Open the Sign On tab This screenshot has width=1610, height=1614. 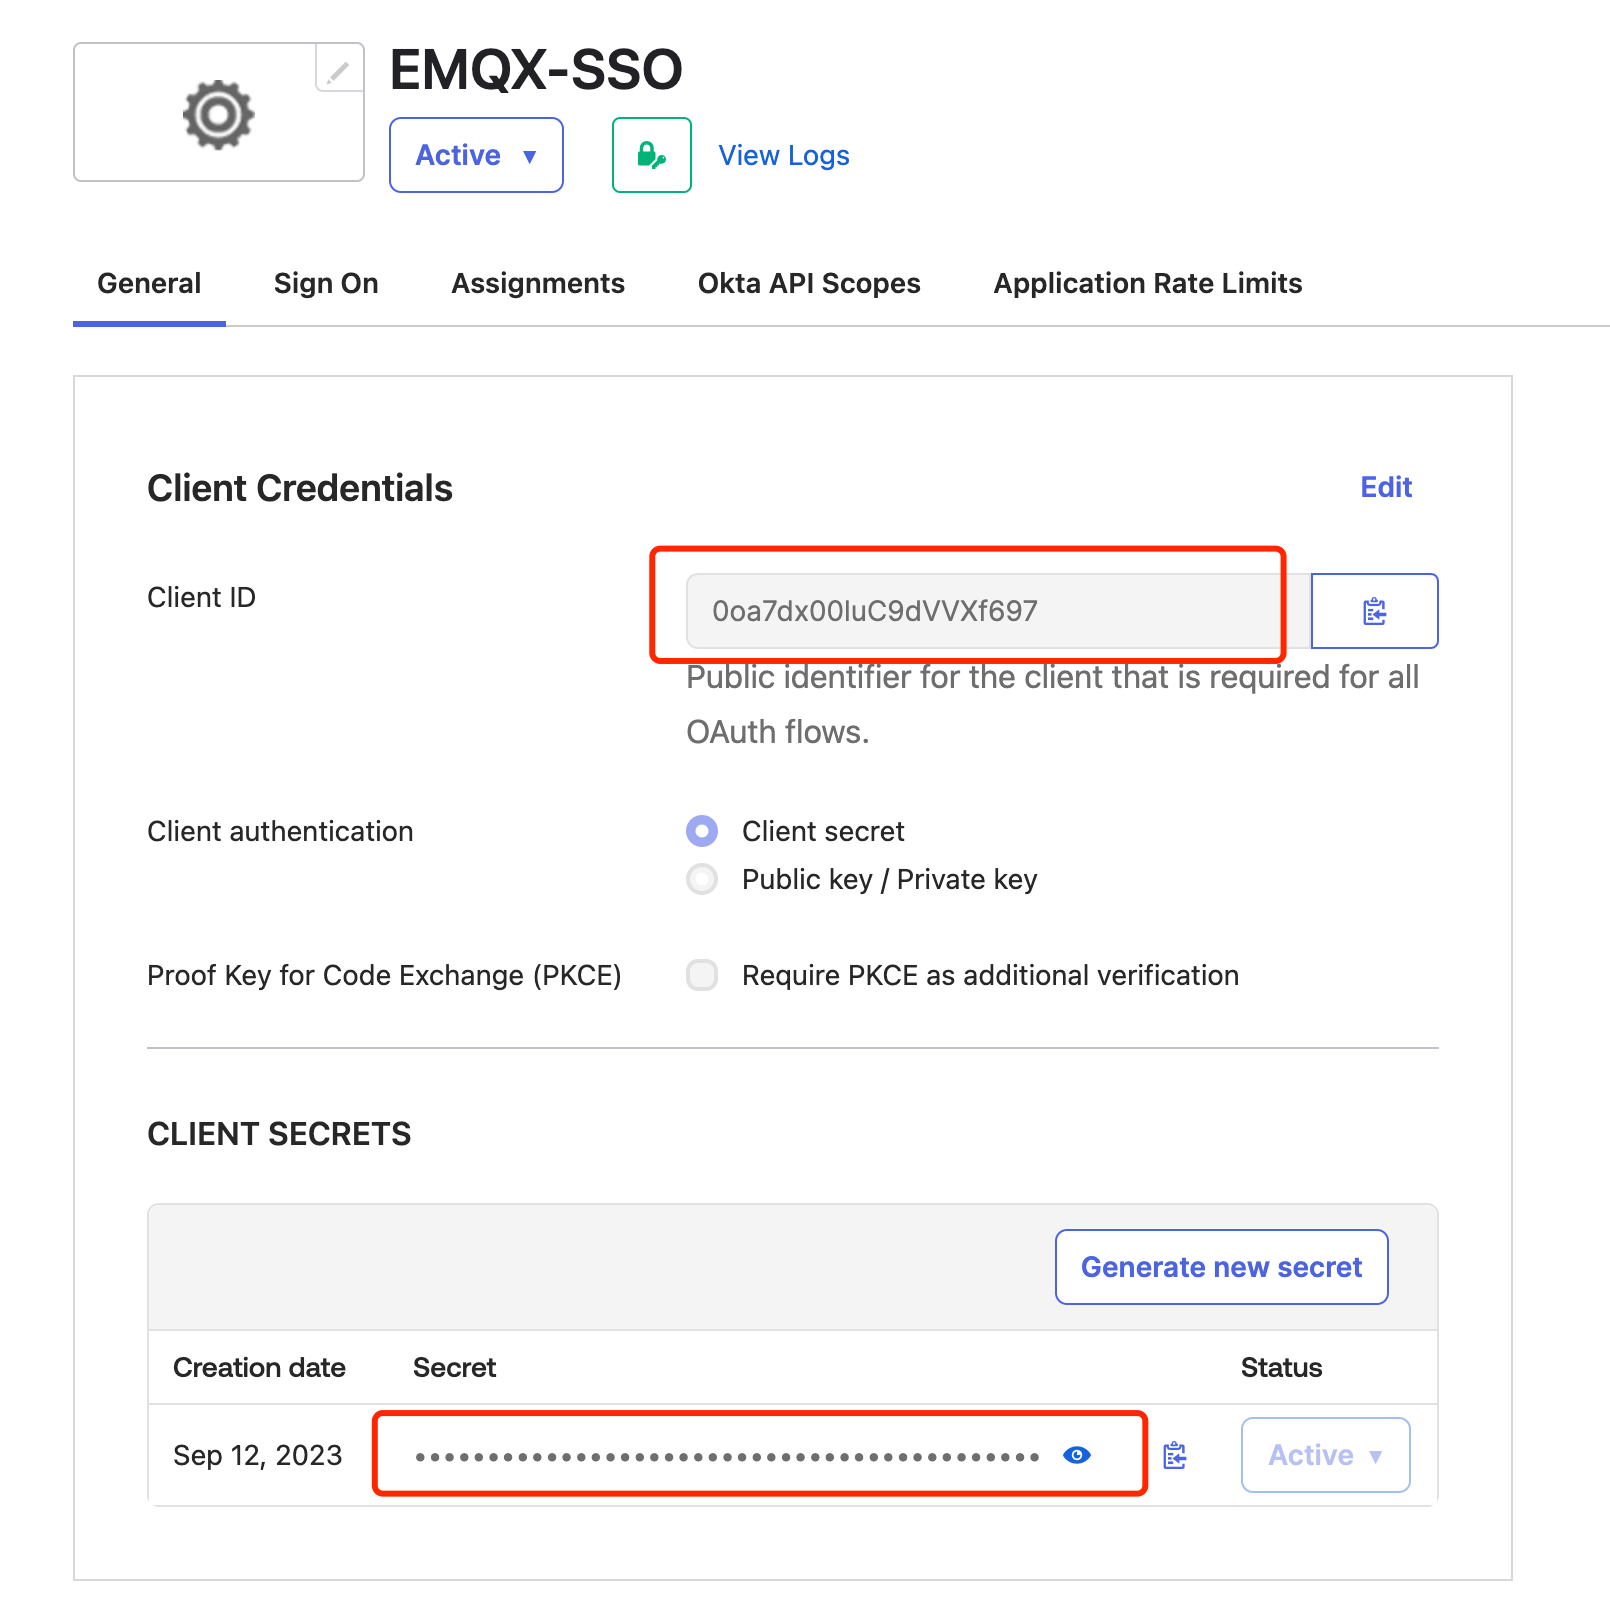(x=326, y=284)
